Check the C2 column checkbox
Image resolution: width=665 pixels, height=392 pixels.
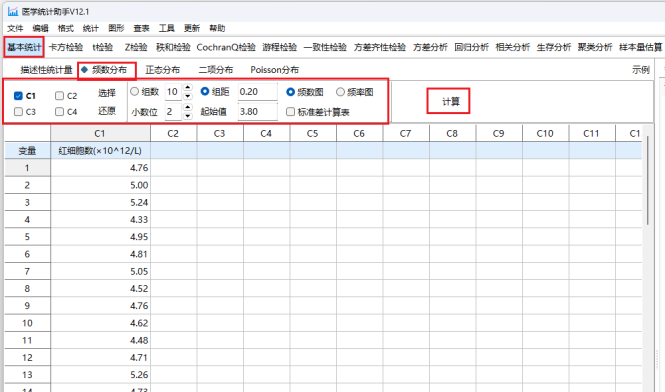59,96
